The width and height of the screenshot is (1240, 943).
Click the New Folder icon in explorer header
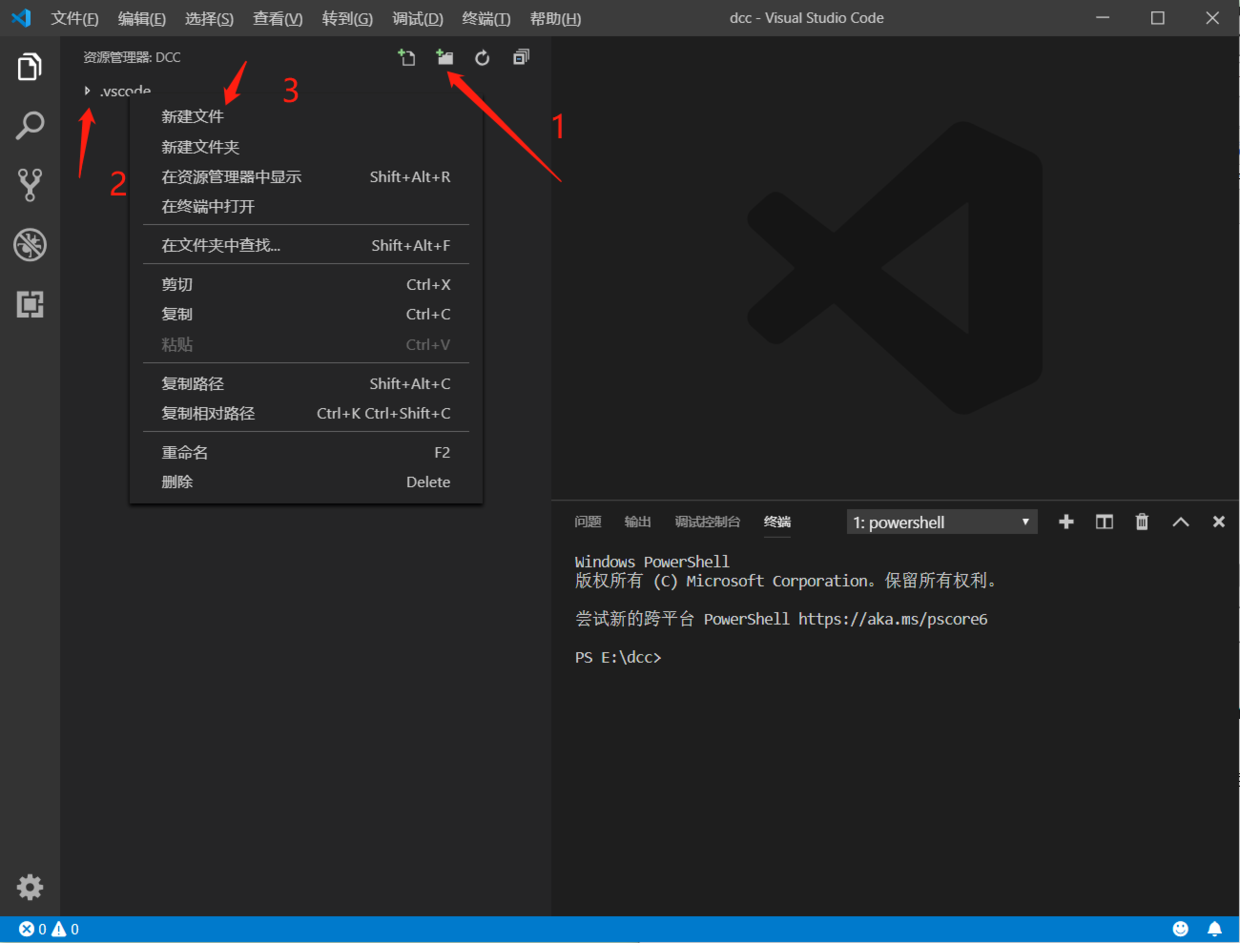(445, 58)
